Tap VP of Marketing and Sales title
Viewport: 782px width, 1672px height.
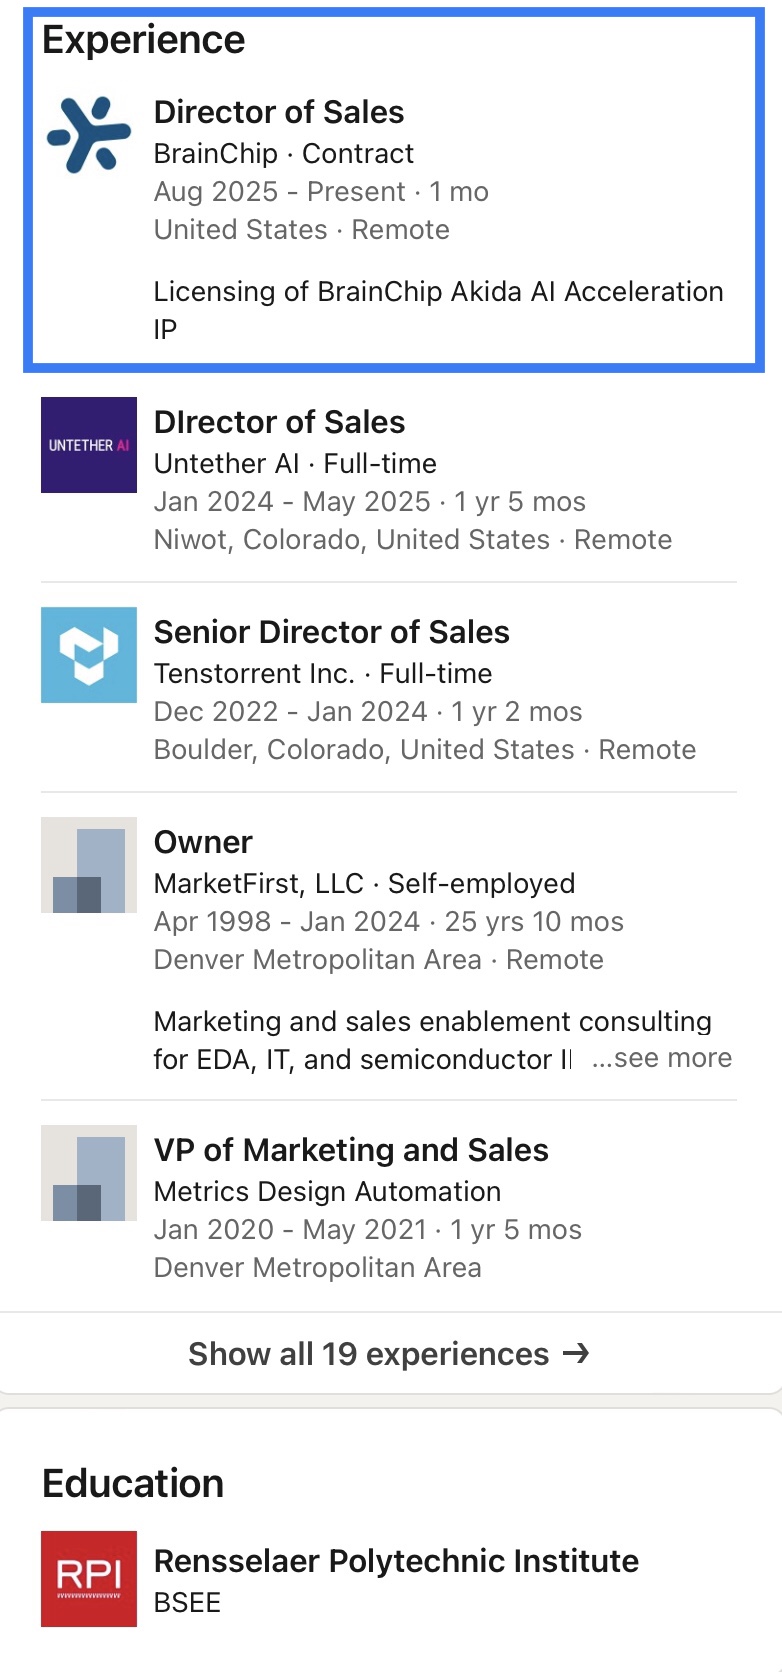click(x=351, y=1150)
